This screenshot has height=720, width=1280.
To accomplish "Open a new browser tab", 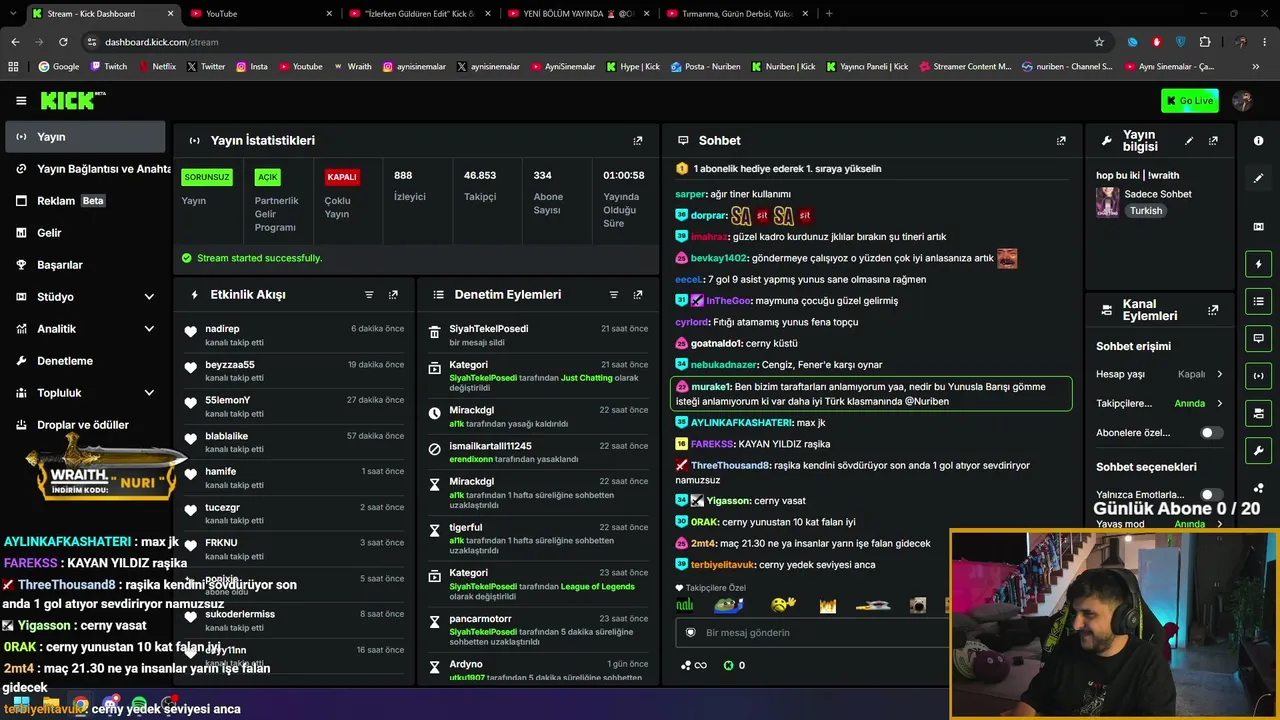I will 829,14.
